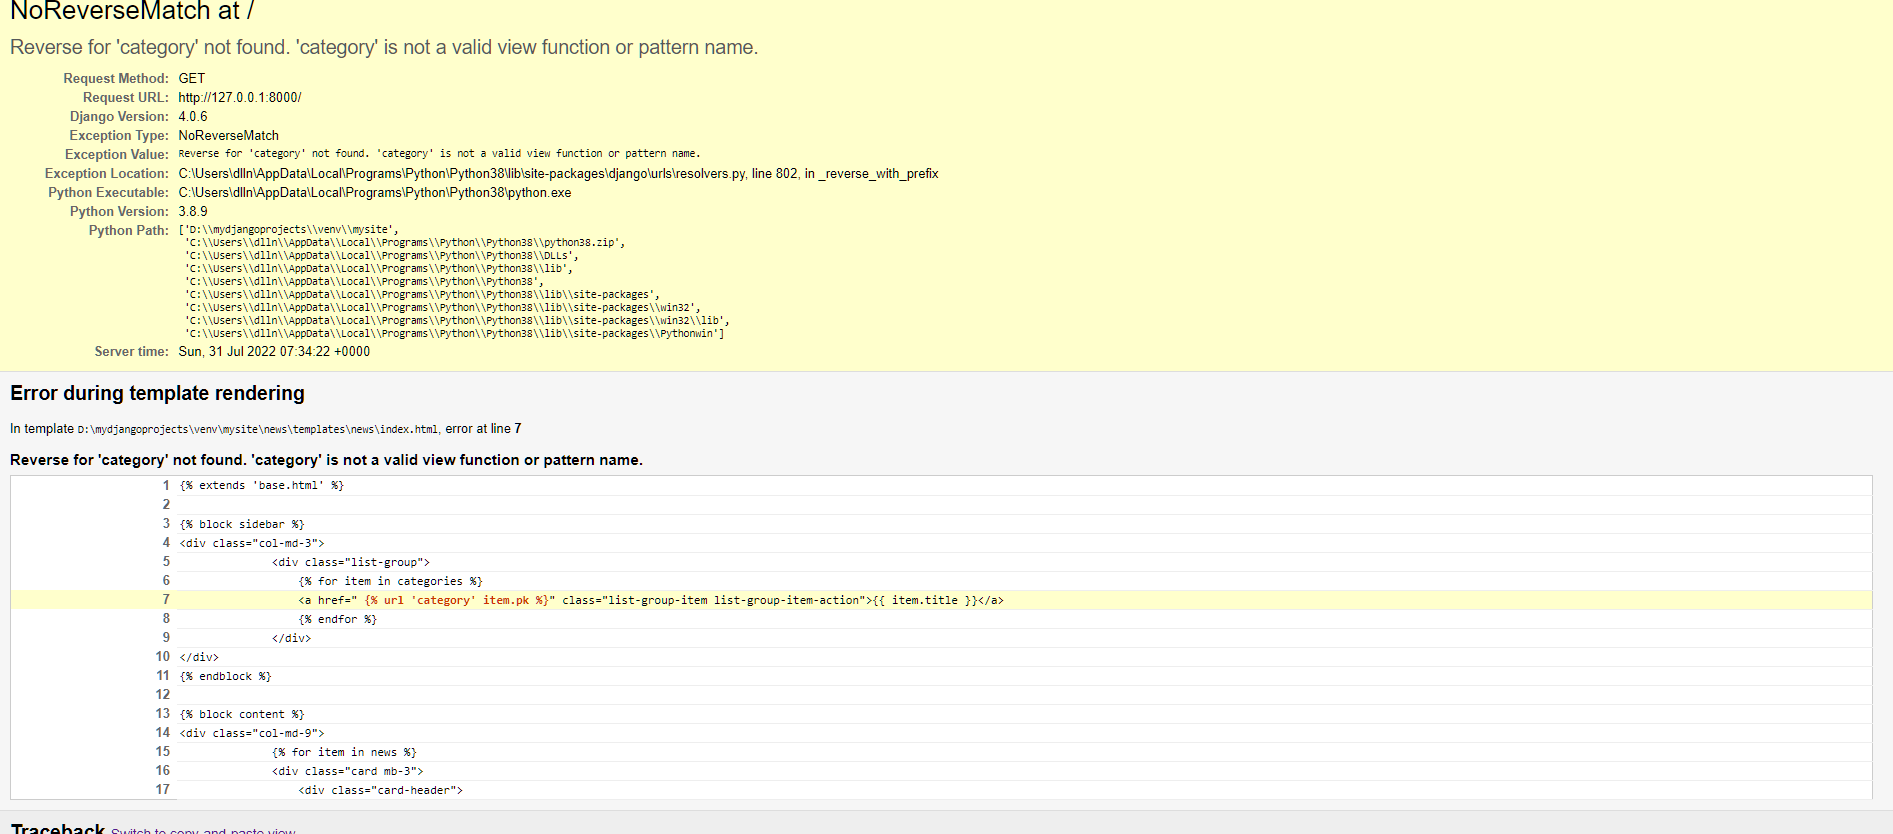The height and width of the screenshot is (834, 1893).
Task: Click code line 4 div class col-md-3
Action: coord(252,543)
